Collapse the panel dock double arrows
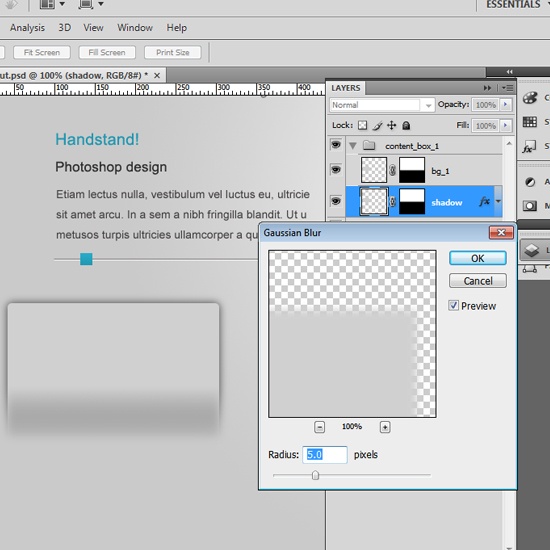The image size is (550, 550). point(510,72)
